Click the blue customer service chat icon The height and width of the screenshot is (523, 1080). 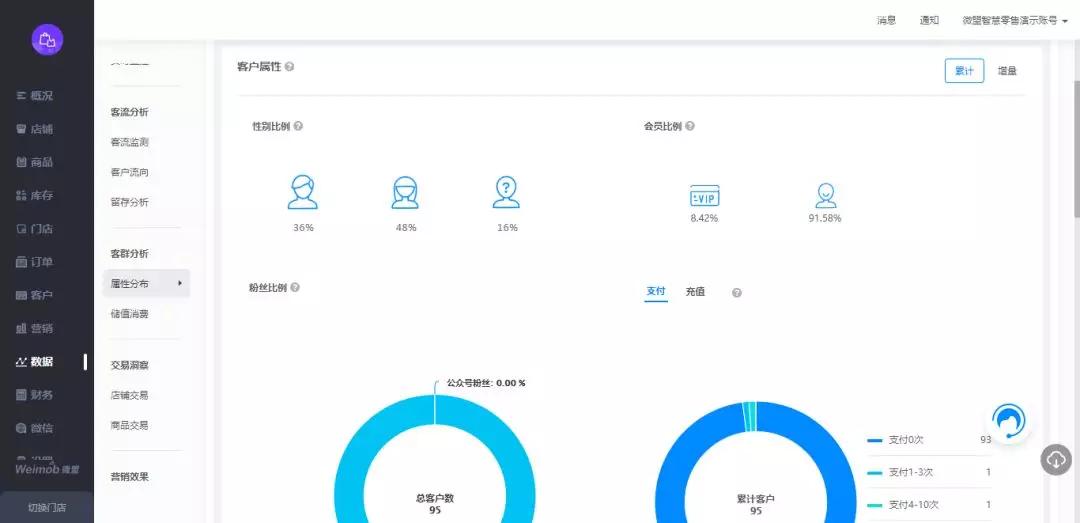click(1009, 420)
